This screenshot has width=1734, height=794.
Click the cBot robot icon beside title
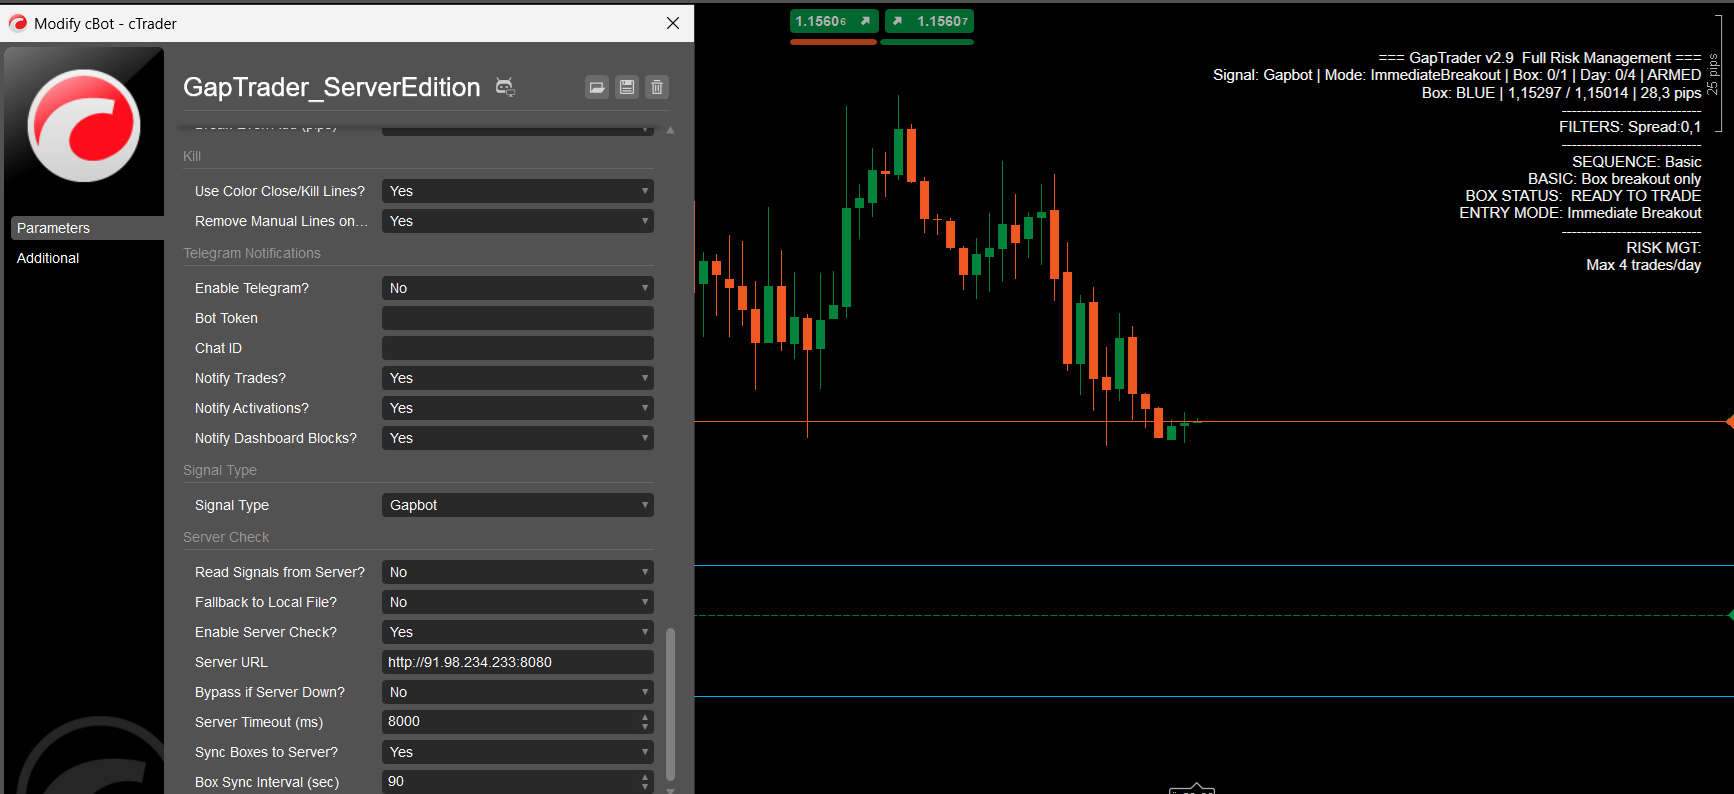tap(506, 88)
